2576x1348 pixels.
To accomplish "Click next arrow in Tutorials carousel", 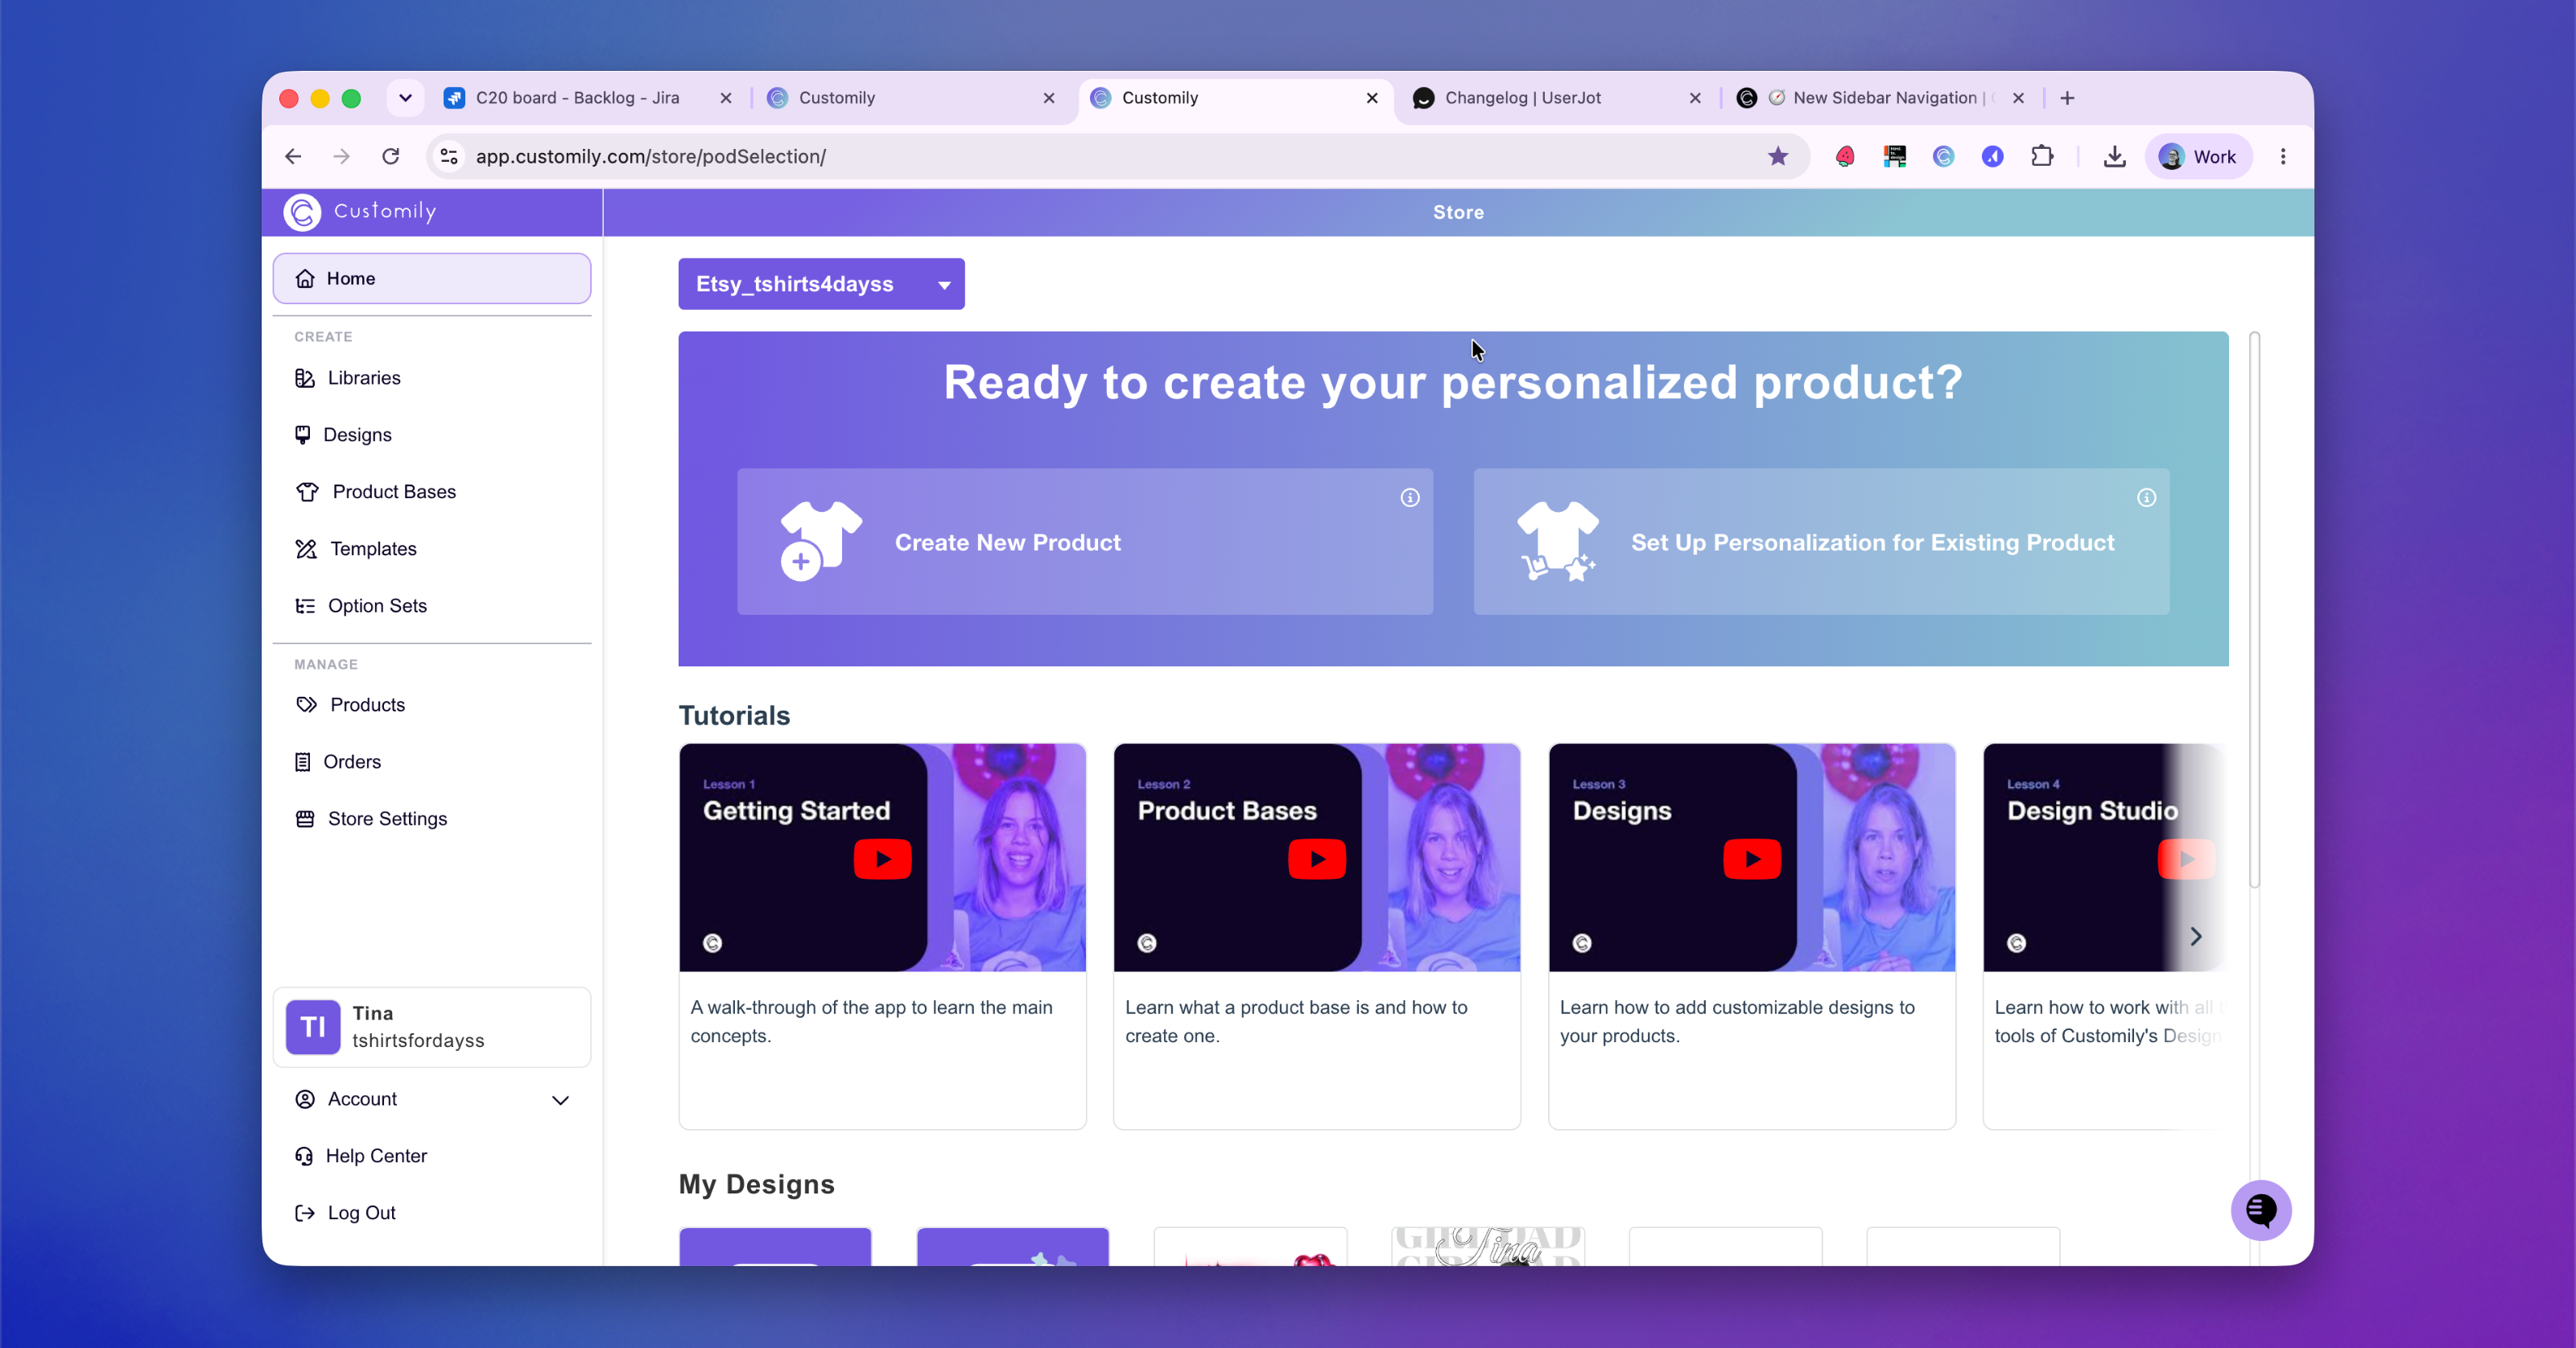I will [x=2196, y=936].
